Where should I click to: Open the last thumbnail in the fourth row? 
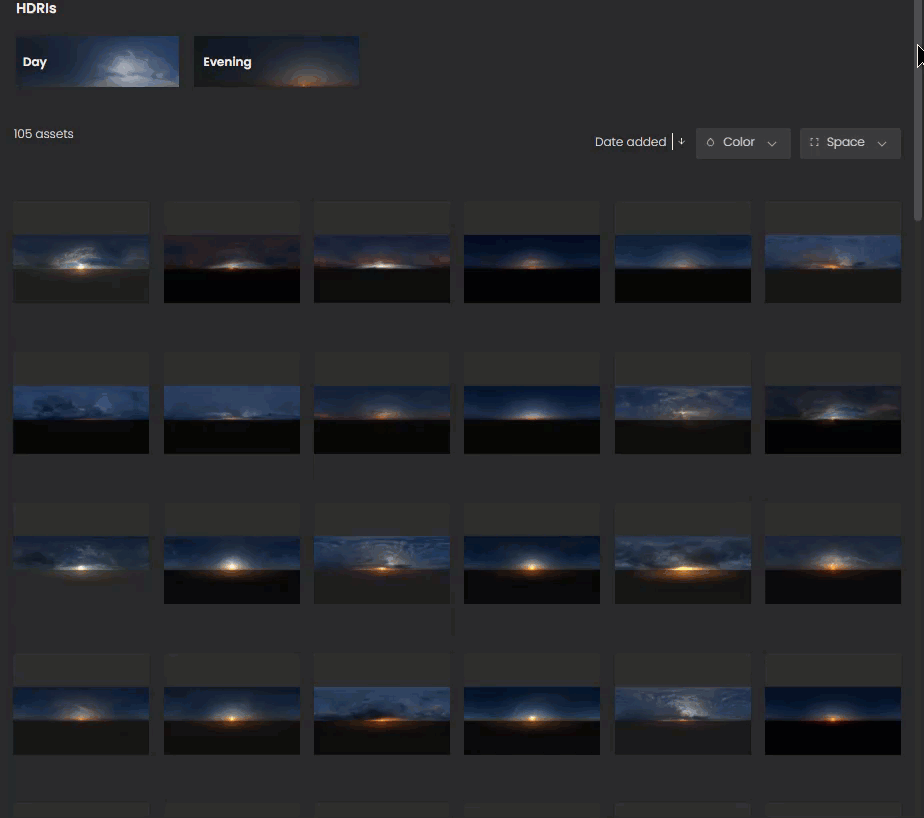click(x=832, y=705)
